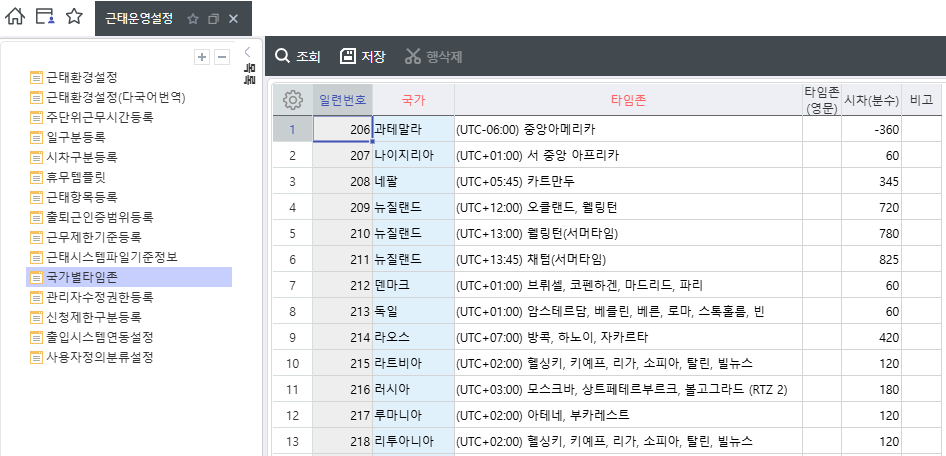Open the user window menu icon
The height and width of the screenshot is (456, 946).
click(x=44, y=17)
